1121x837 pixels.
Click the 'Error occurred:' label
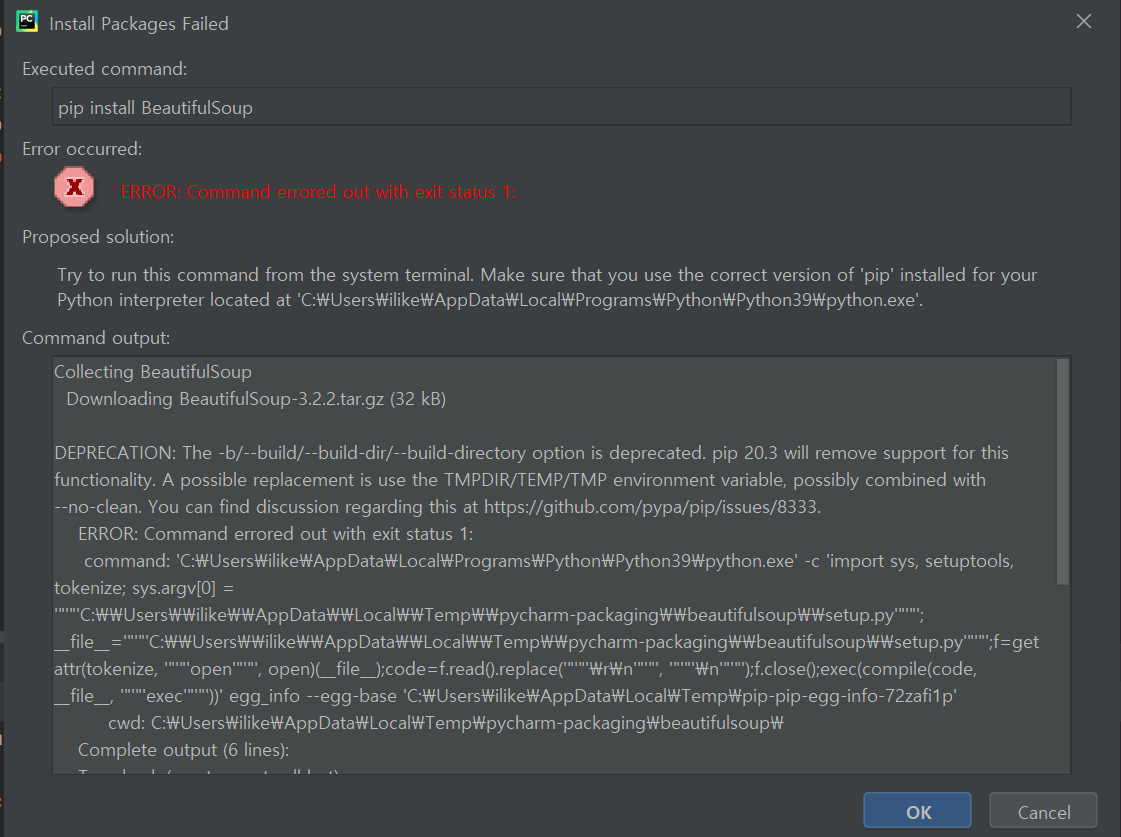click(82, 149)
